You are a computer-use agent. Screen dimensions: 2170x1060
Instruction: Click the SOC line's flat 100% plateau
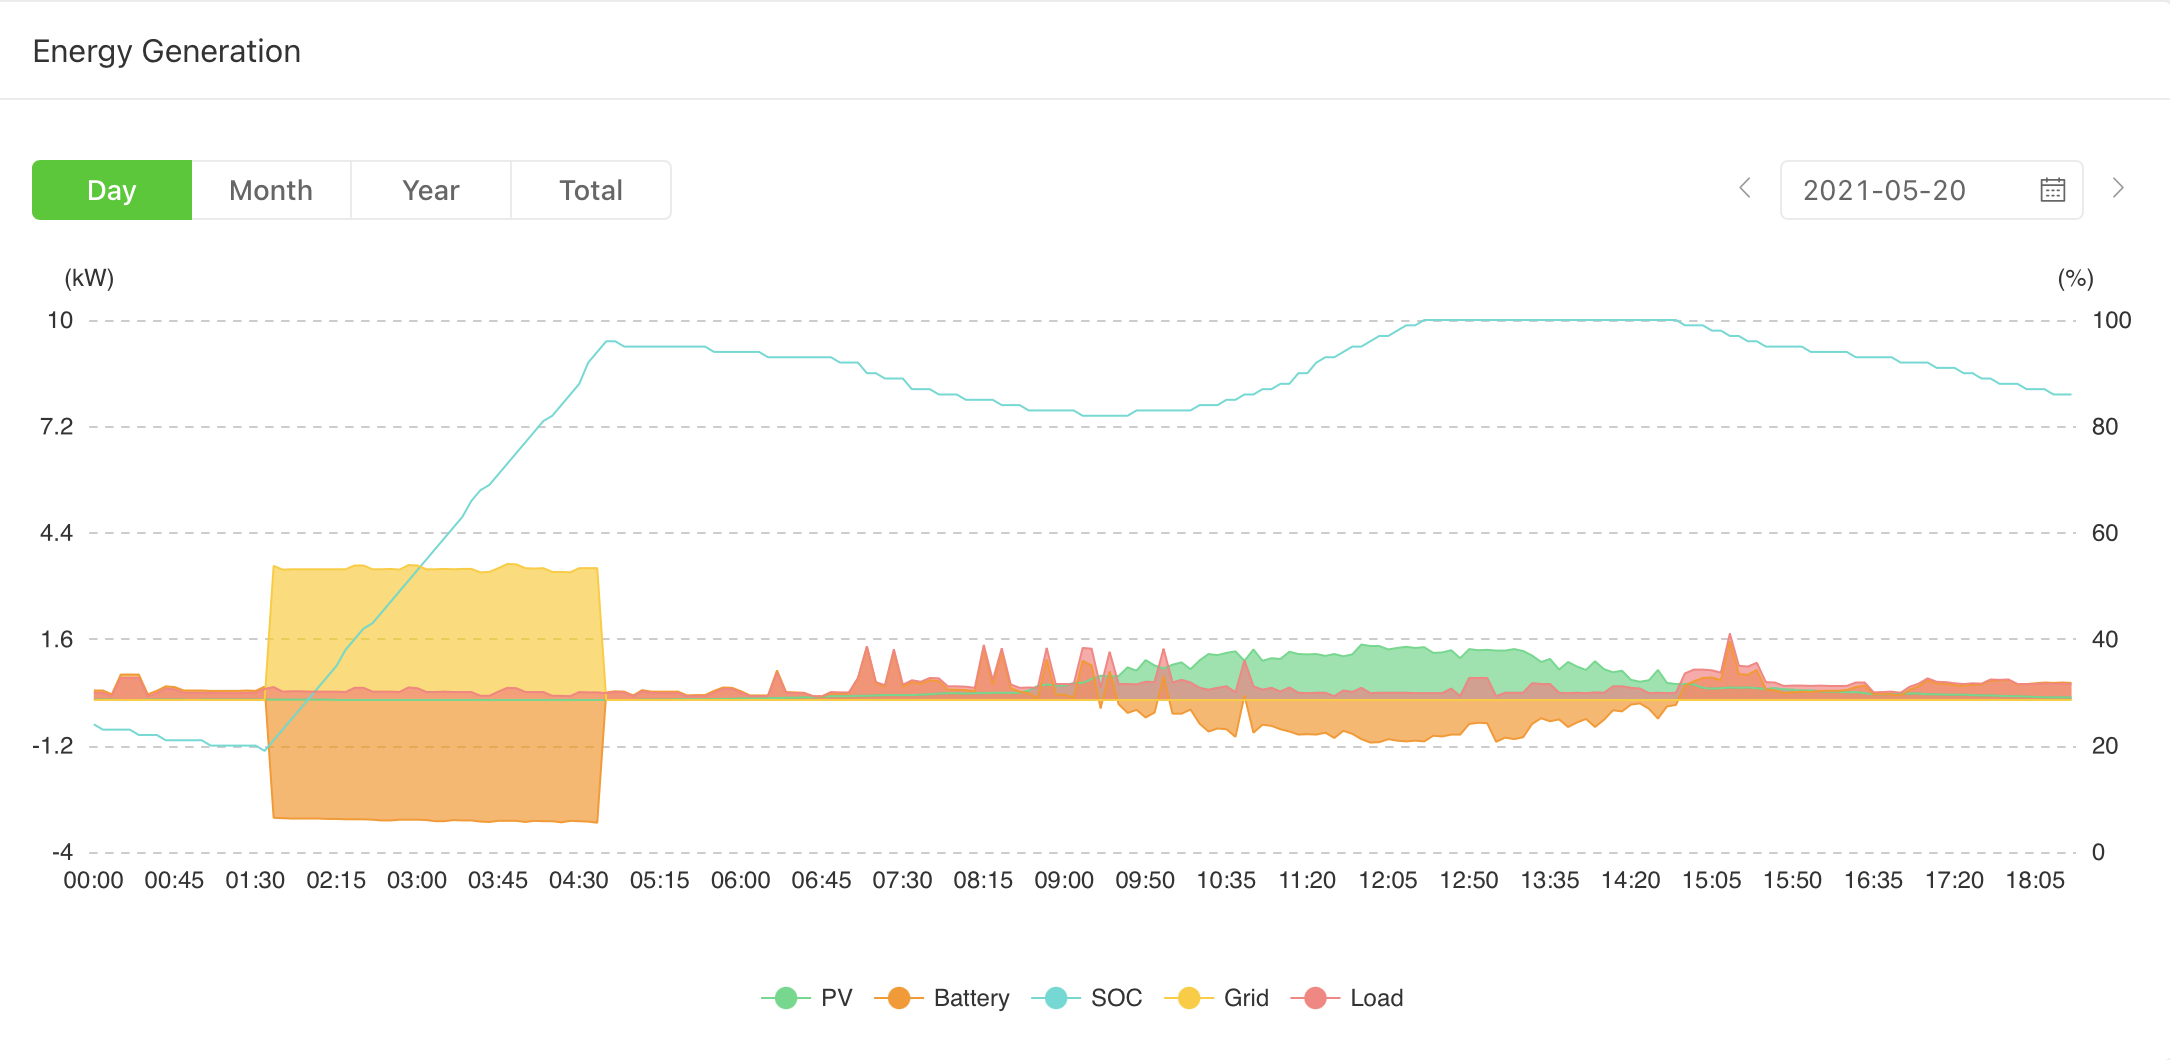1550,320
